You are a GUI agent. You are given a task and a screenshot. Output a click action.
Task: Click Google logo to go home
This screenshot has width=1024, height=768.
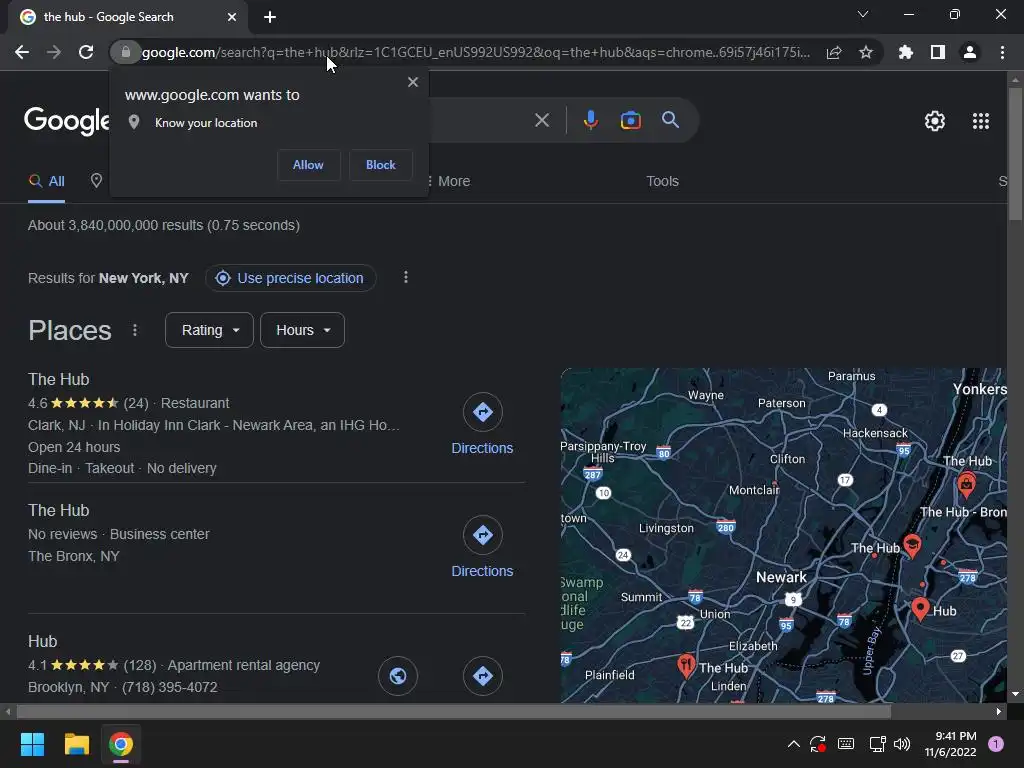click(67, 121)
